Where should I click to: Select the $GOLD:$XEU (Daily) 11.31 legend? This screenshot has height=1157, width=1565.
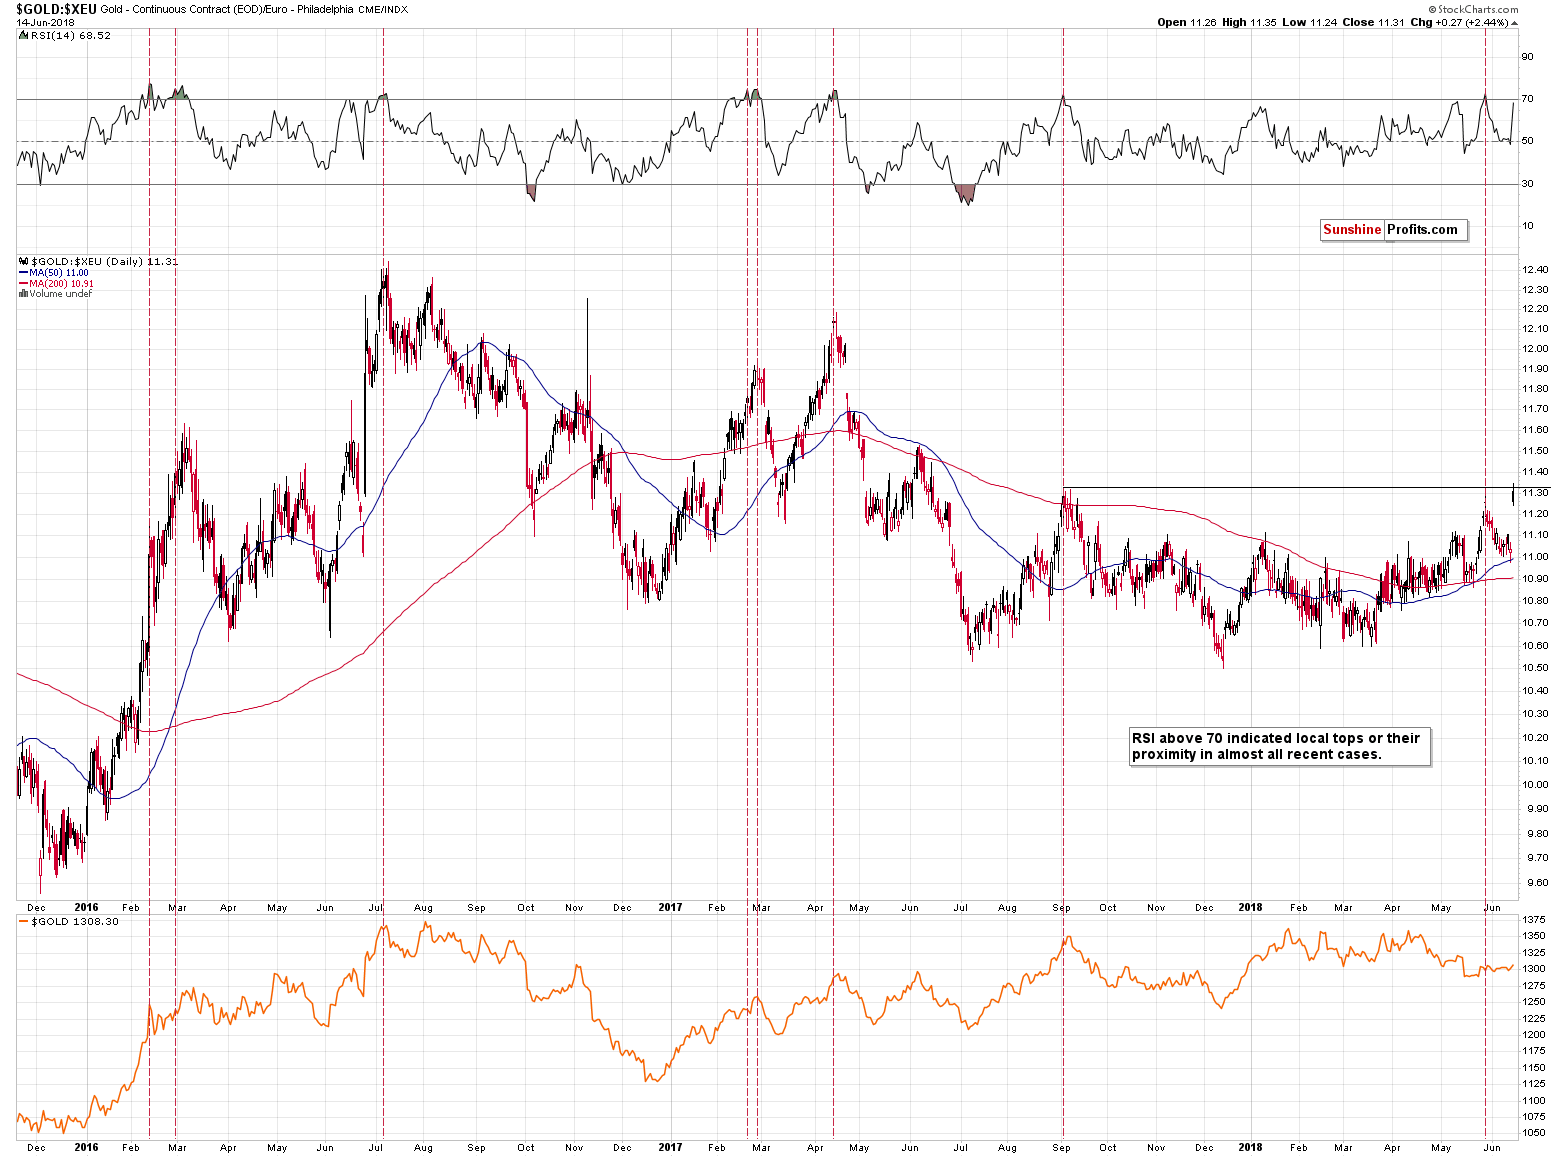pos(105,262)
